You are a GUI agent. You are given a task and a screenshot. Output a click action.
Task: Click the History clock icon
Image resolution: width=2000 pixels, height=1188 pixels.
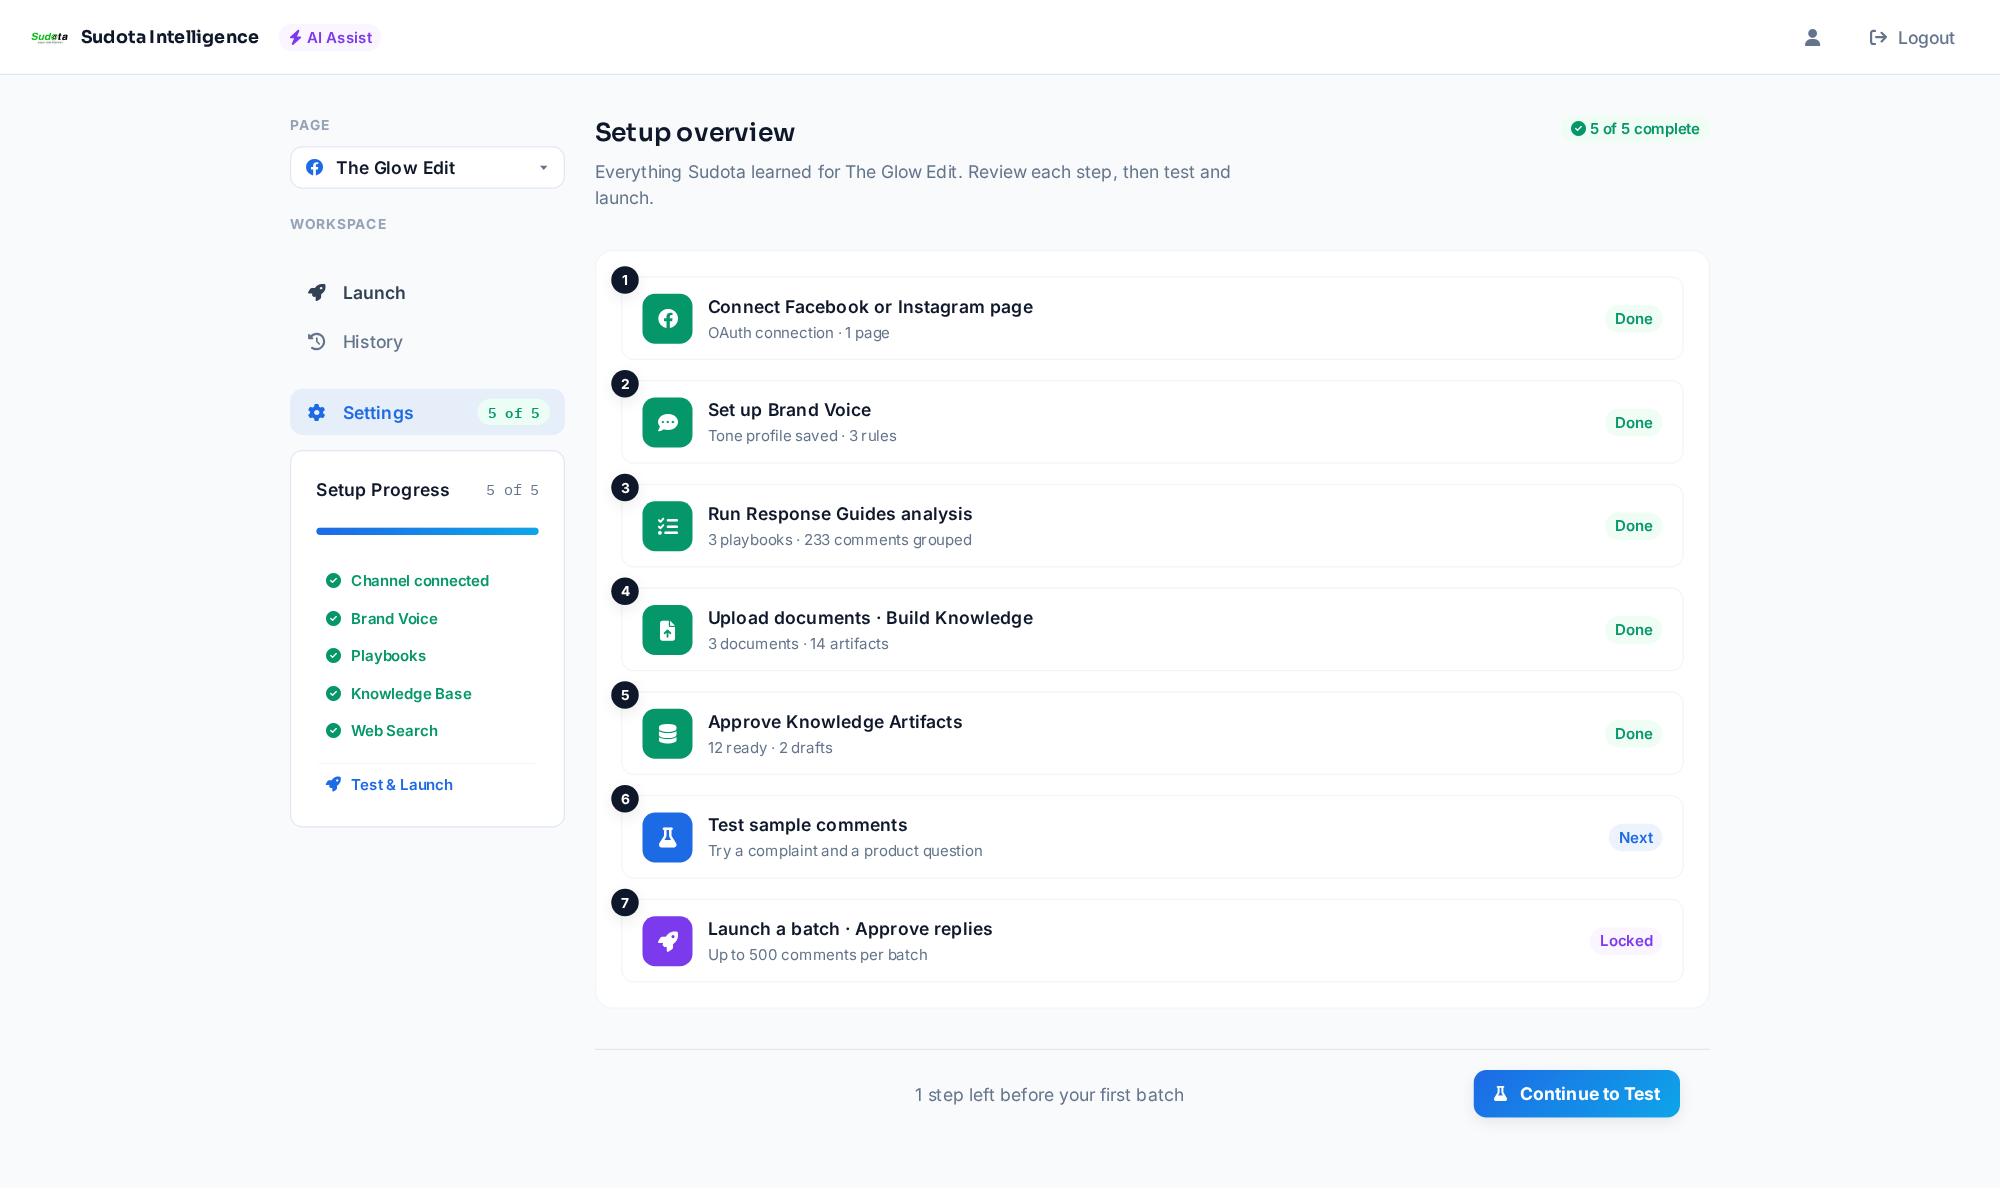(317, 341)
